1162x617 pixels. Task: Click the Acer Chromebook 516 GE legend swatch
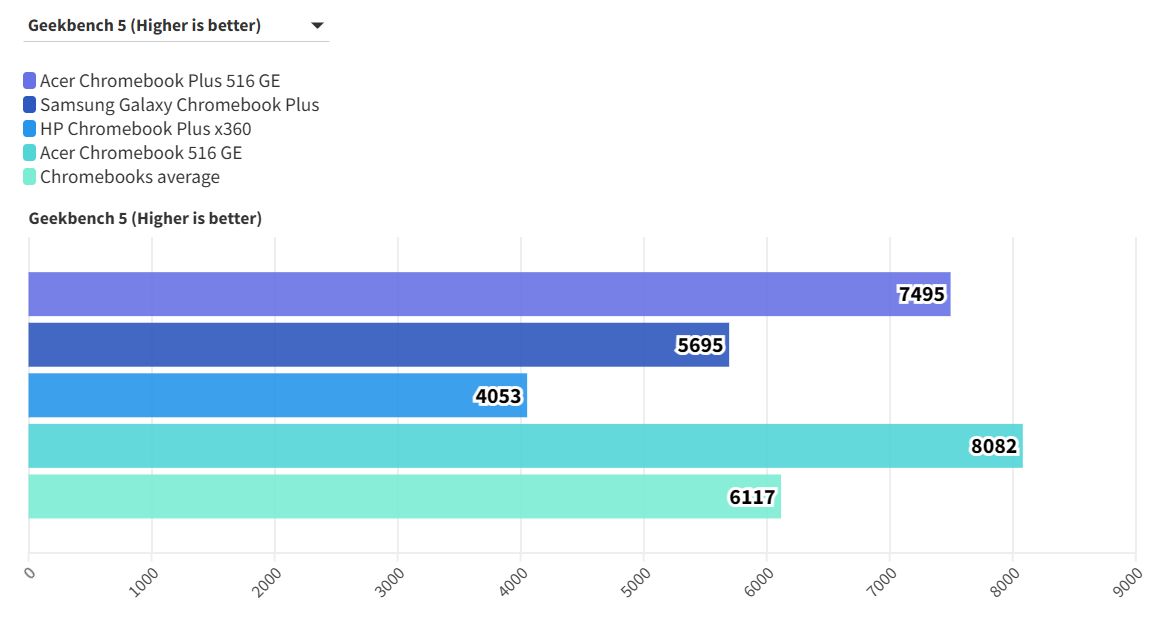pyautogui.click(x=30, y=153)
